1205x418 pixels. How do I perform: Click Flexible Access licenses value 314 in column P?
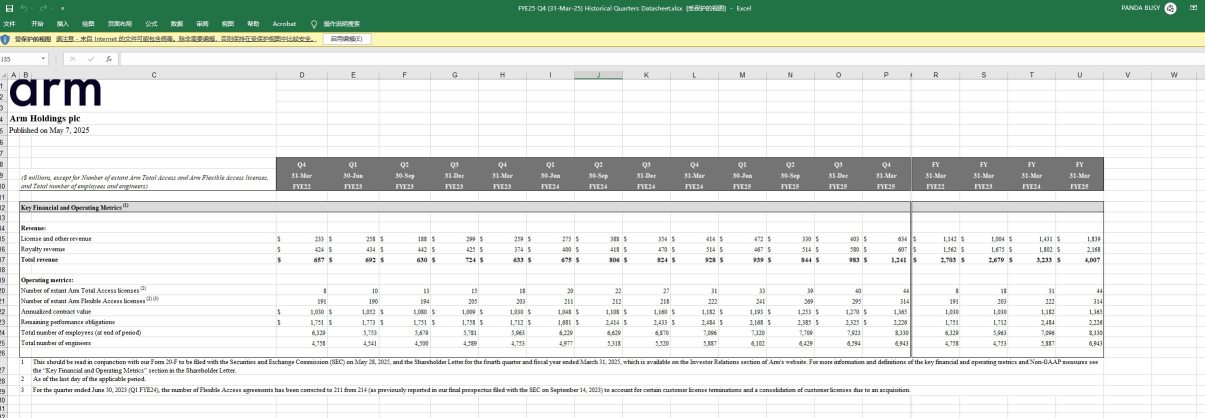click(x=902, y=301)
